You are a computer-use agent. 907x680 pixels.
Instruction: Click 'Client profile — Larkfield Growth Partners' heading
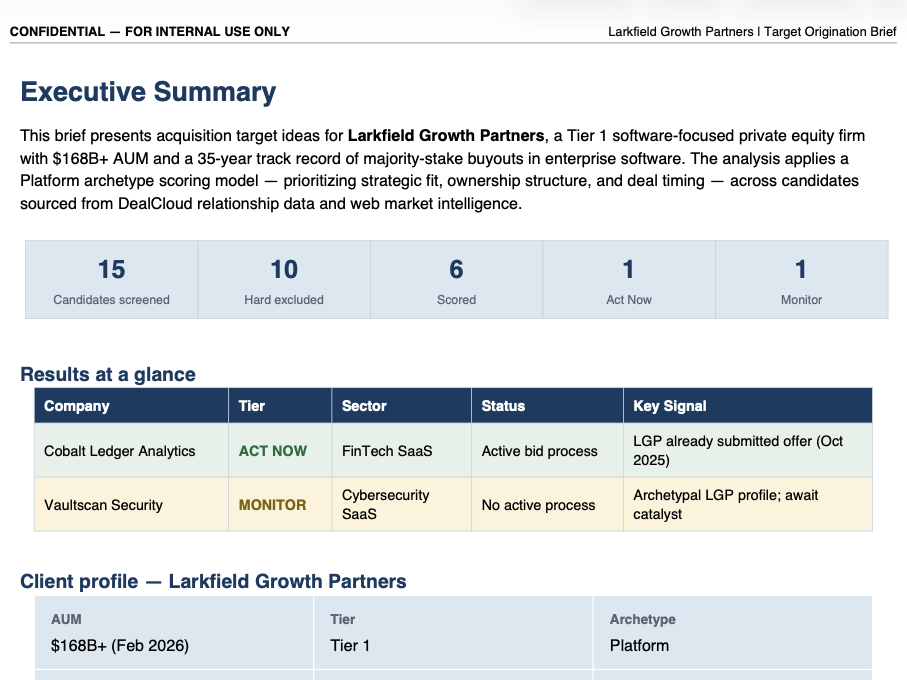tap(213, 581)
